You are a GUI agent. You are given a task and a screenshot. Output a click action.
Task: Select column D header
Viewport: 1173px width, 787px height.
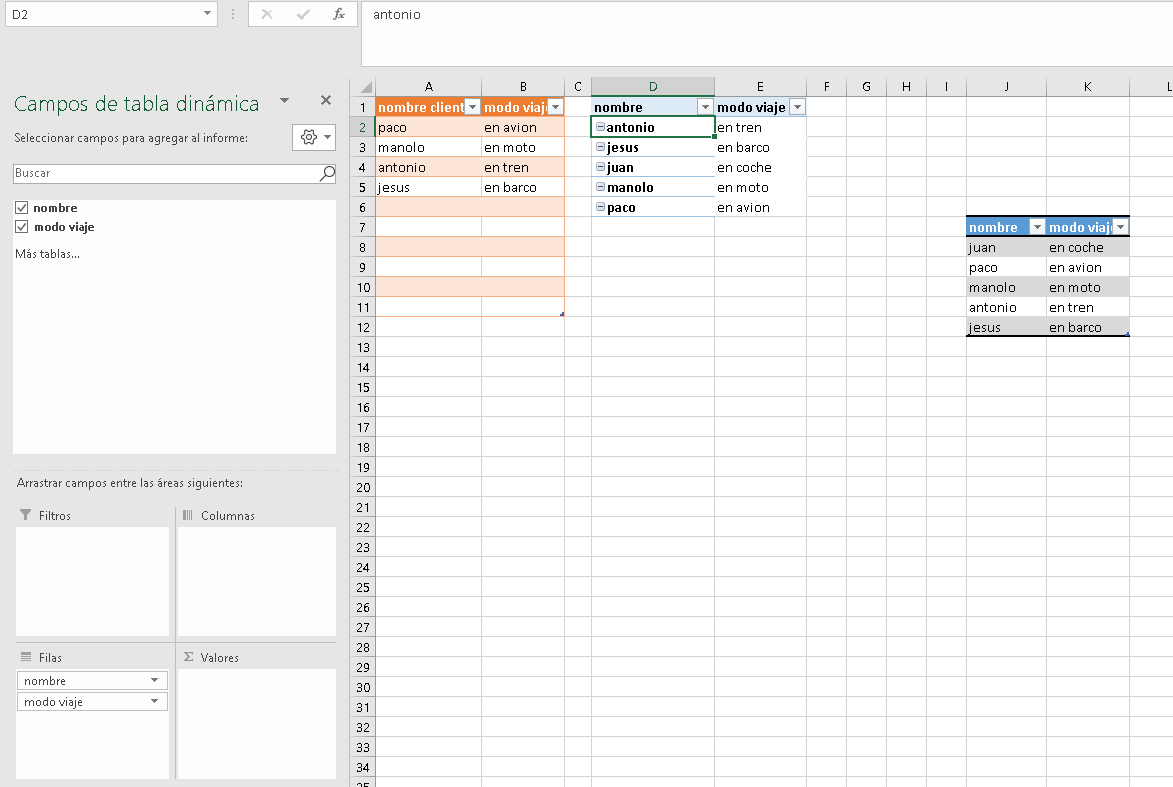(x=652, y=87)
